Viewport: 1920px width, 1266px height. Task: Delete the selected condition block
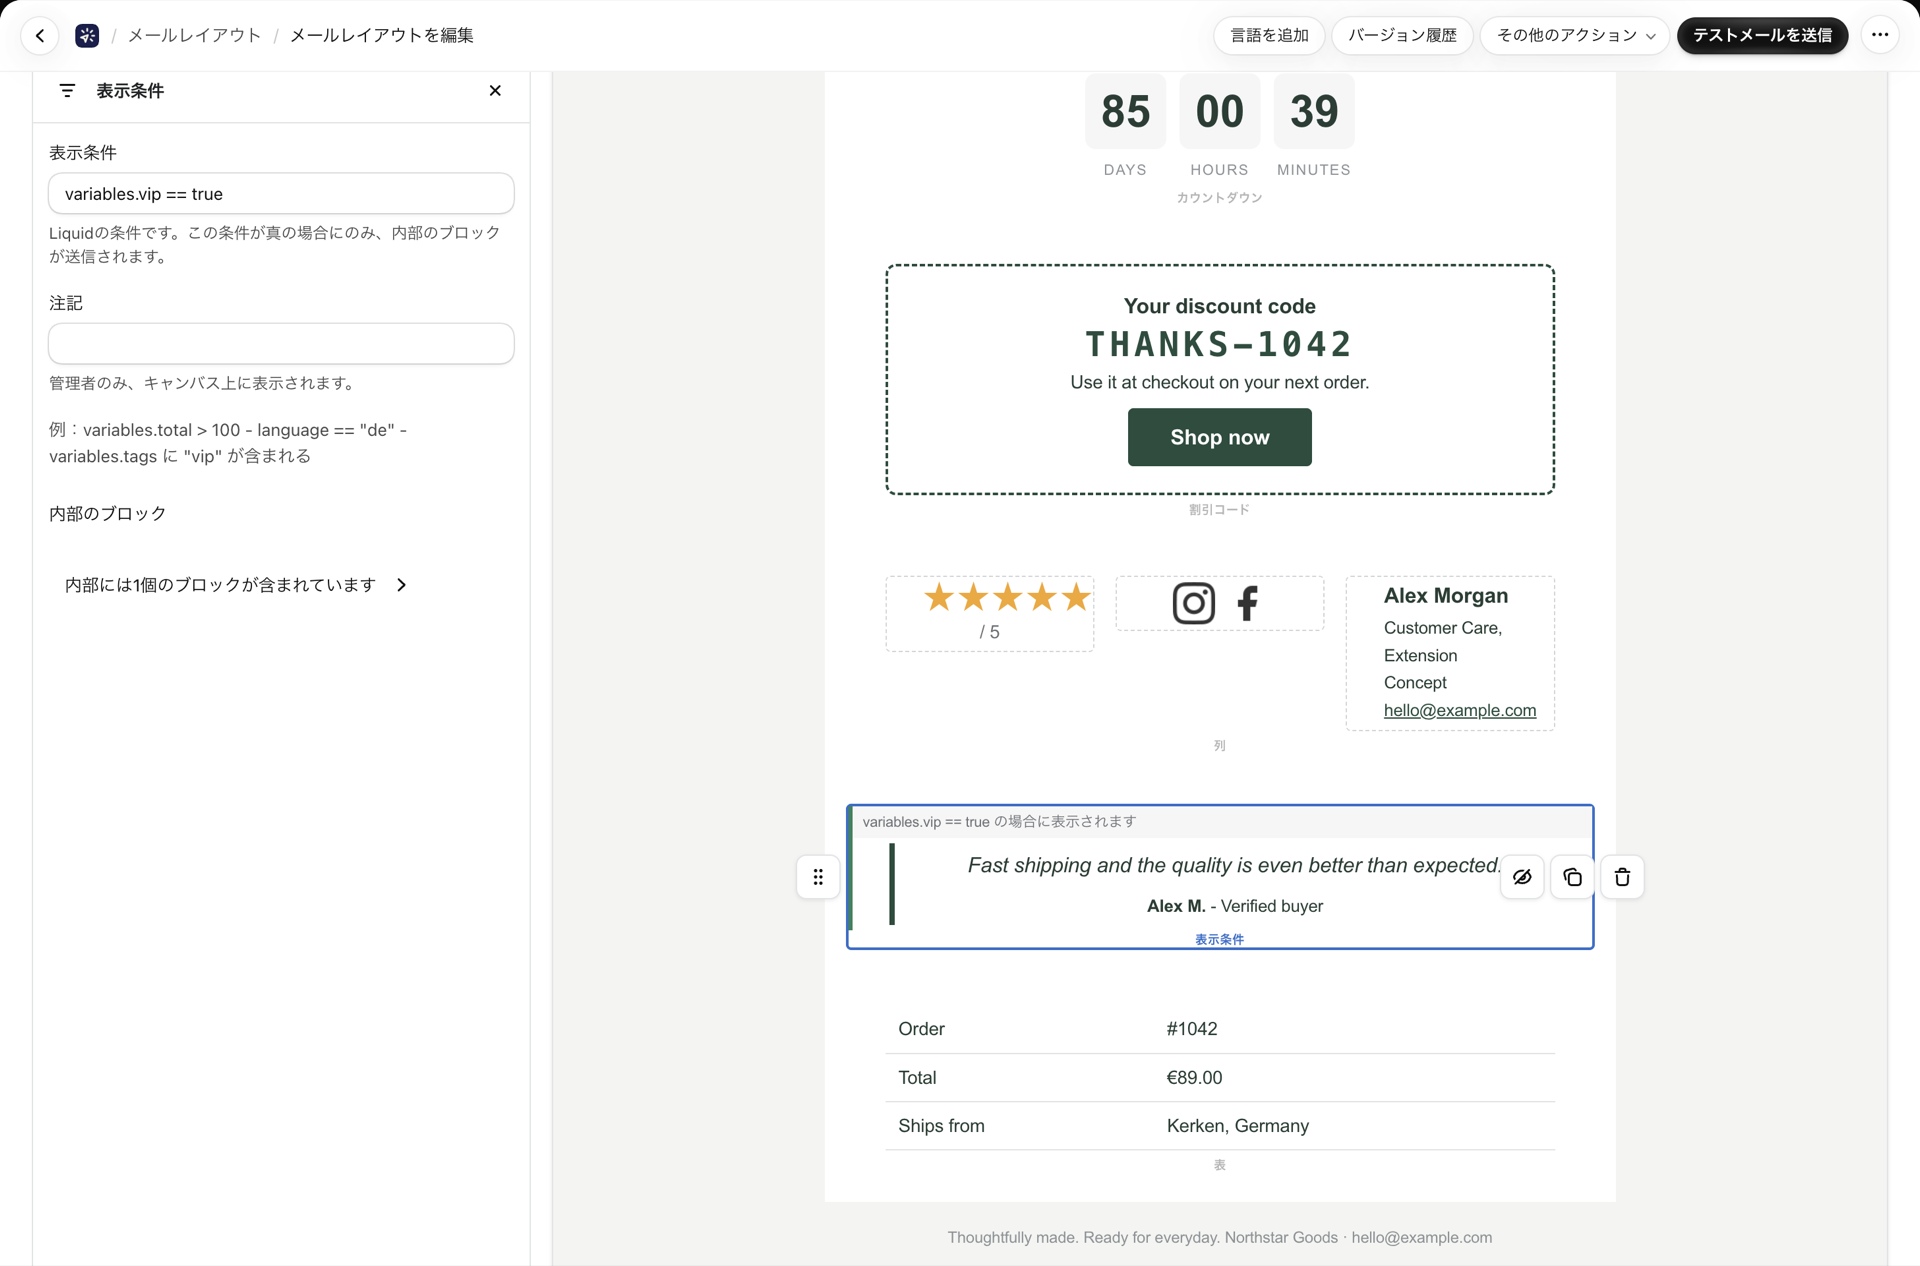1622,877
